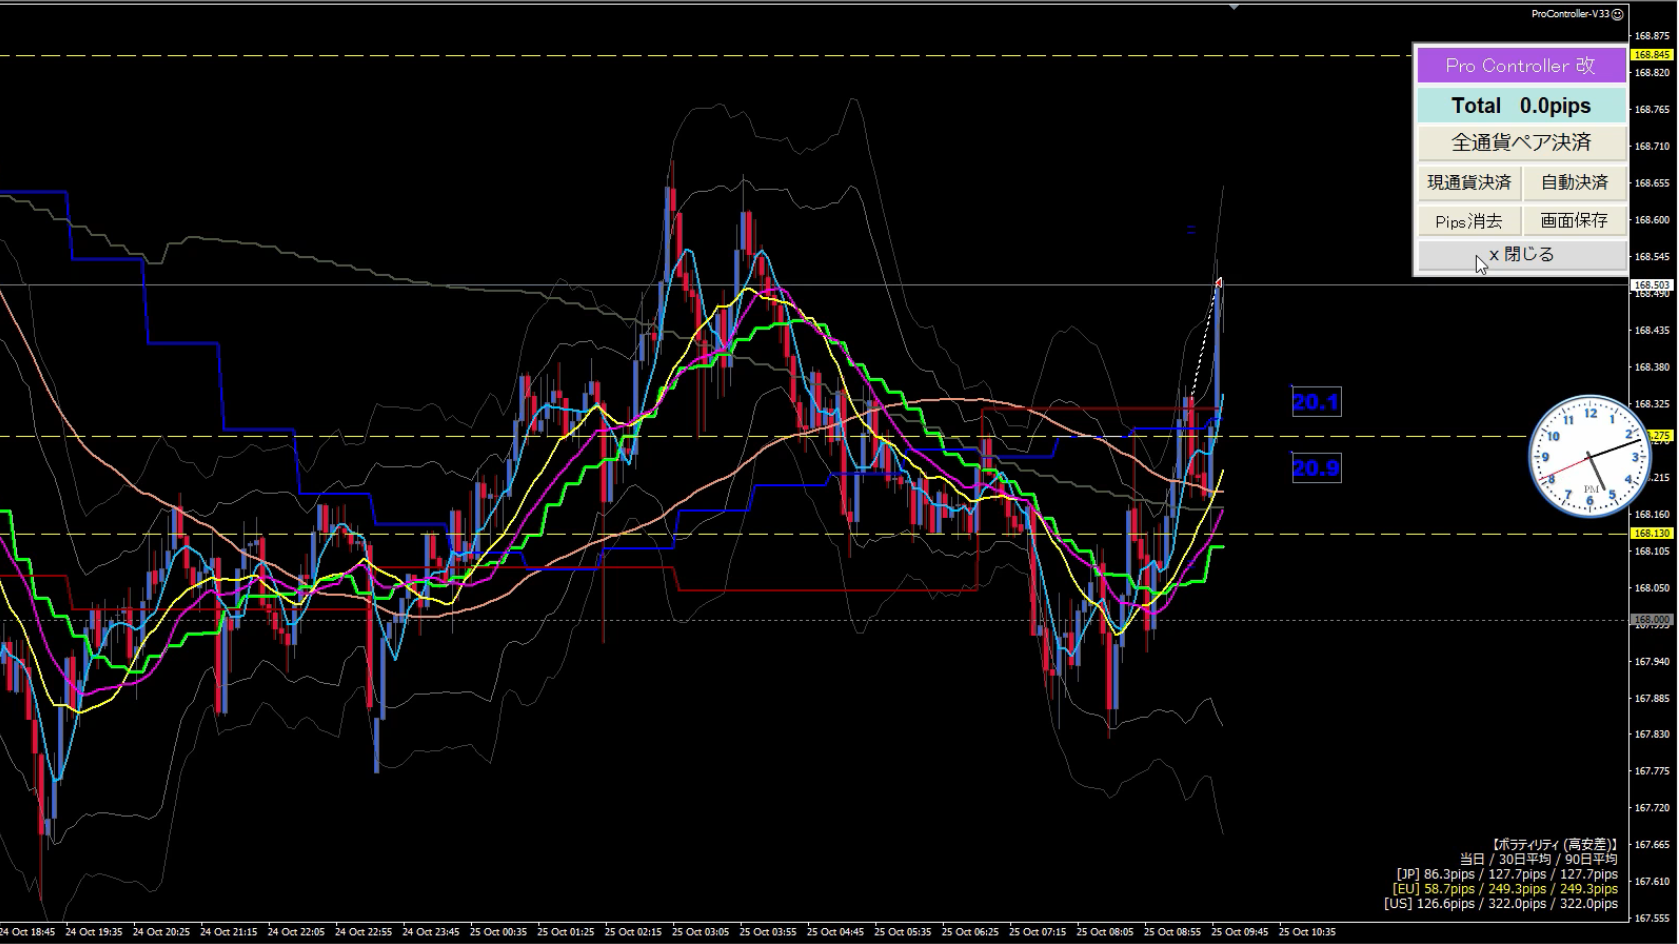Viewport: 1679px width, 944px height.
Task: Click the ProController-V33 smiley icon
Action: [x=1618, y=14]
